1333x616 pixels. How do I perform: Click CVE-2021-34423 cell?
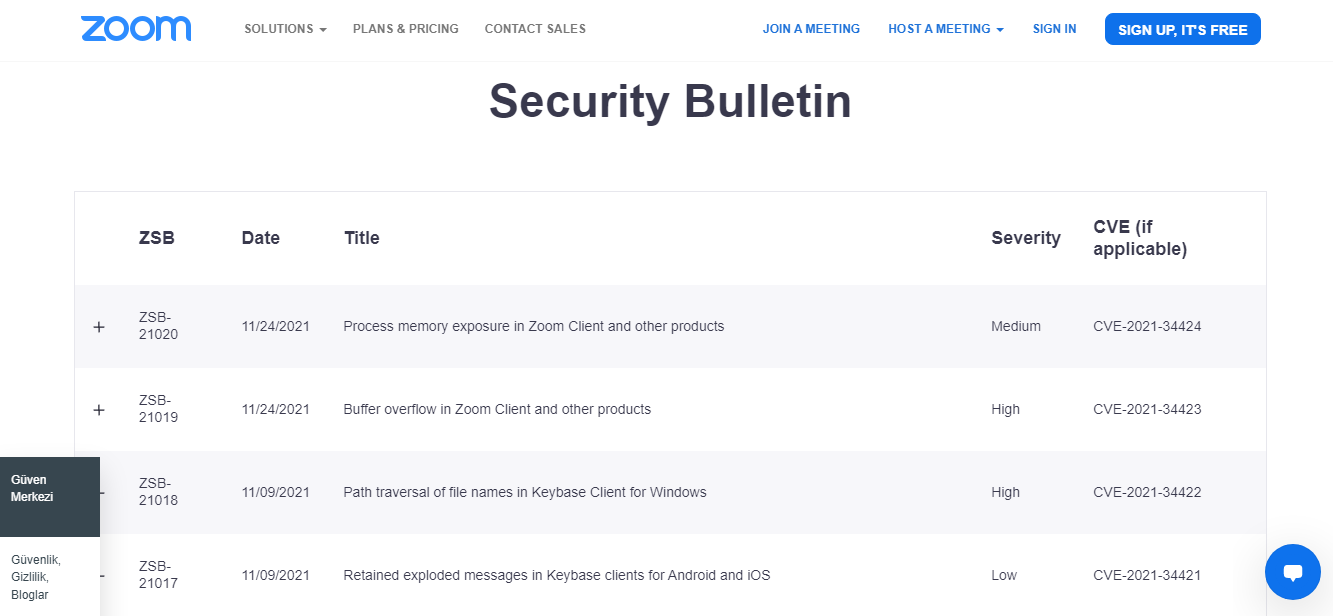(1147, 409)
